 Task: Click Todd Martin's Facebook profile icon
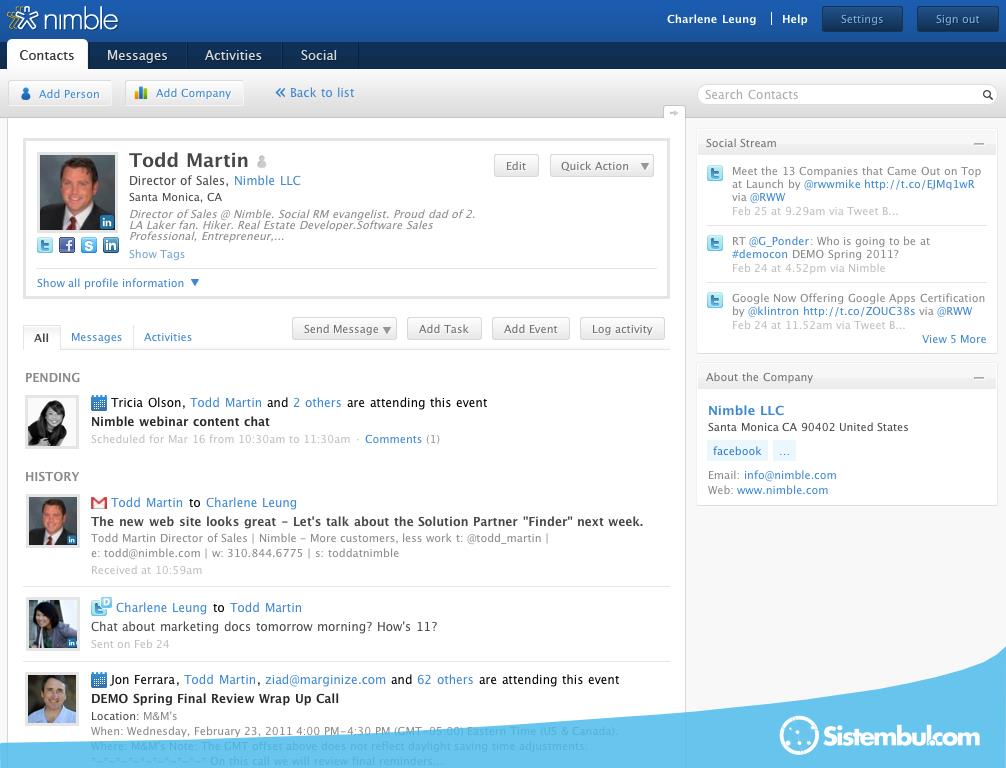point(67,244)
